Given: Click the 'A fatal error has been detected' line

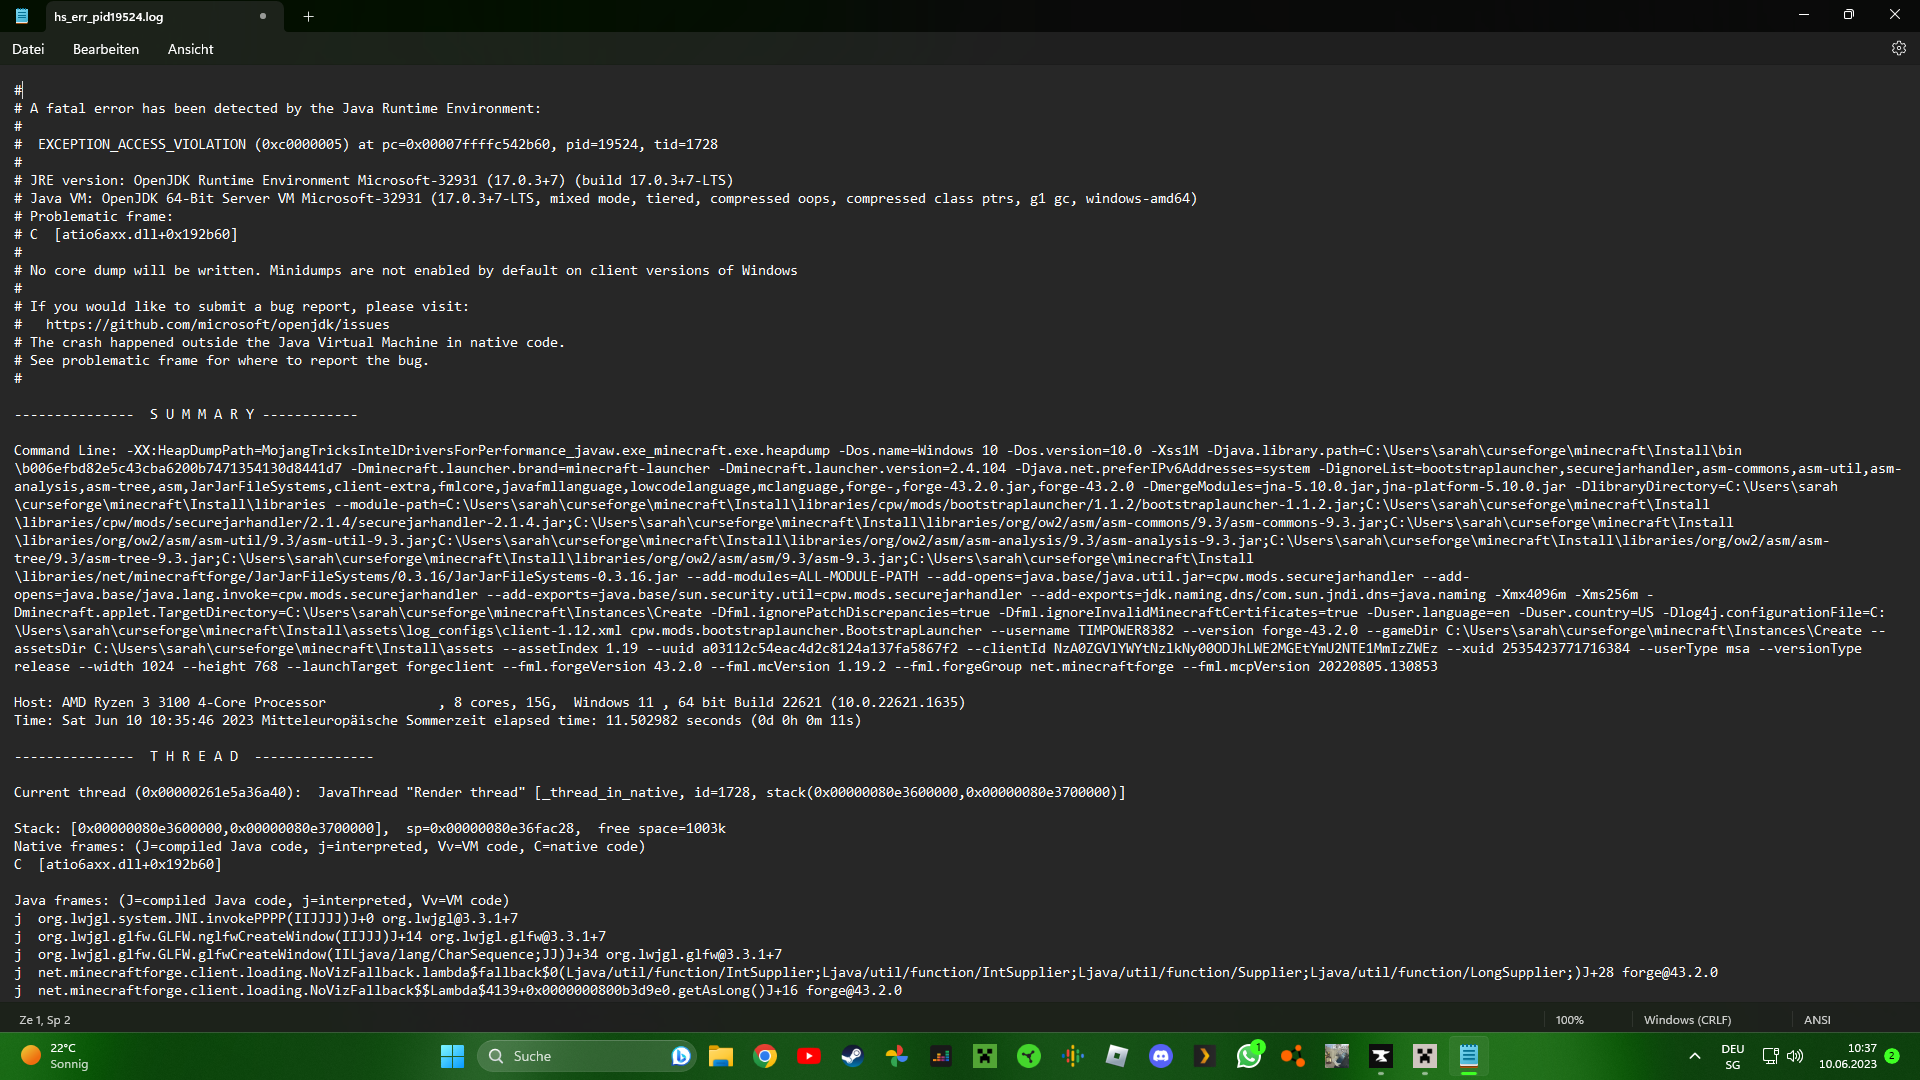Looking at the screenshot, I should [x=278, y=108].
